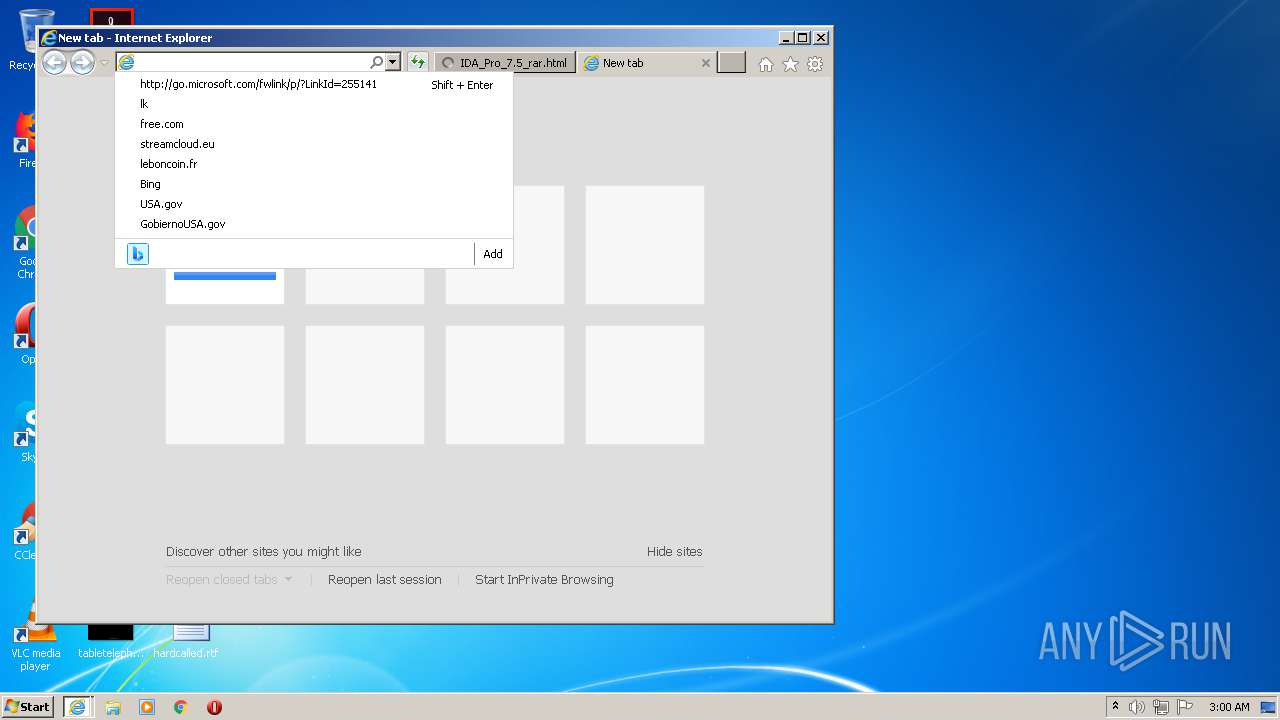Click Internet Explorer taskbar icon

point(77,707)
